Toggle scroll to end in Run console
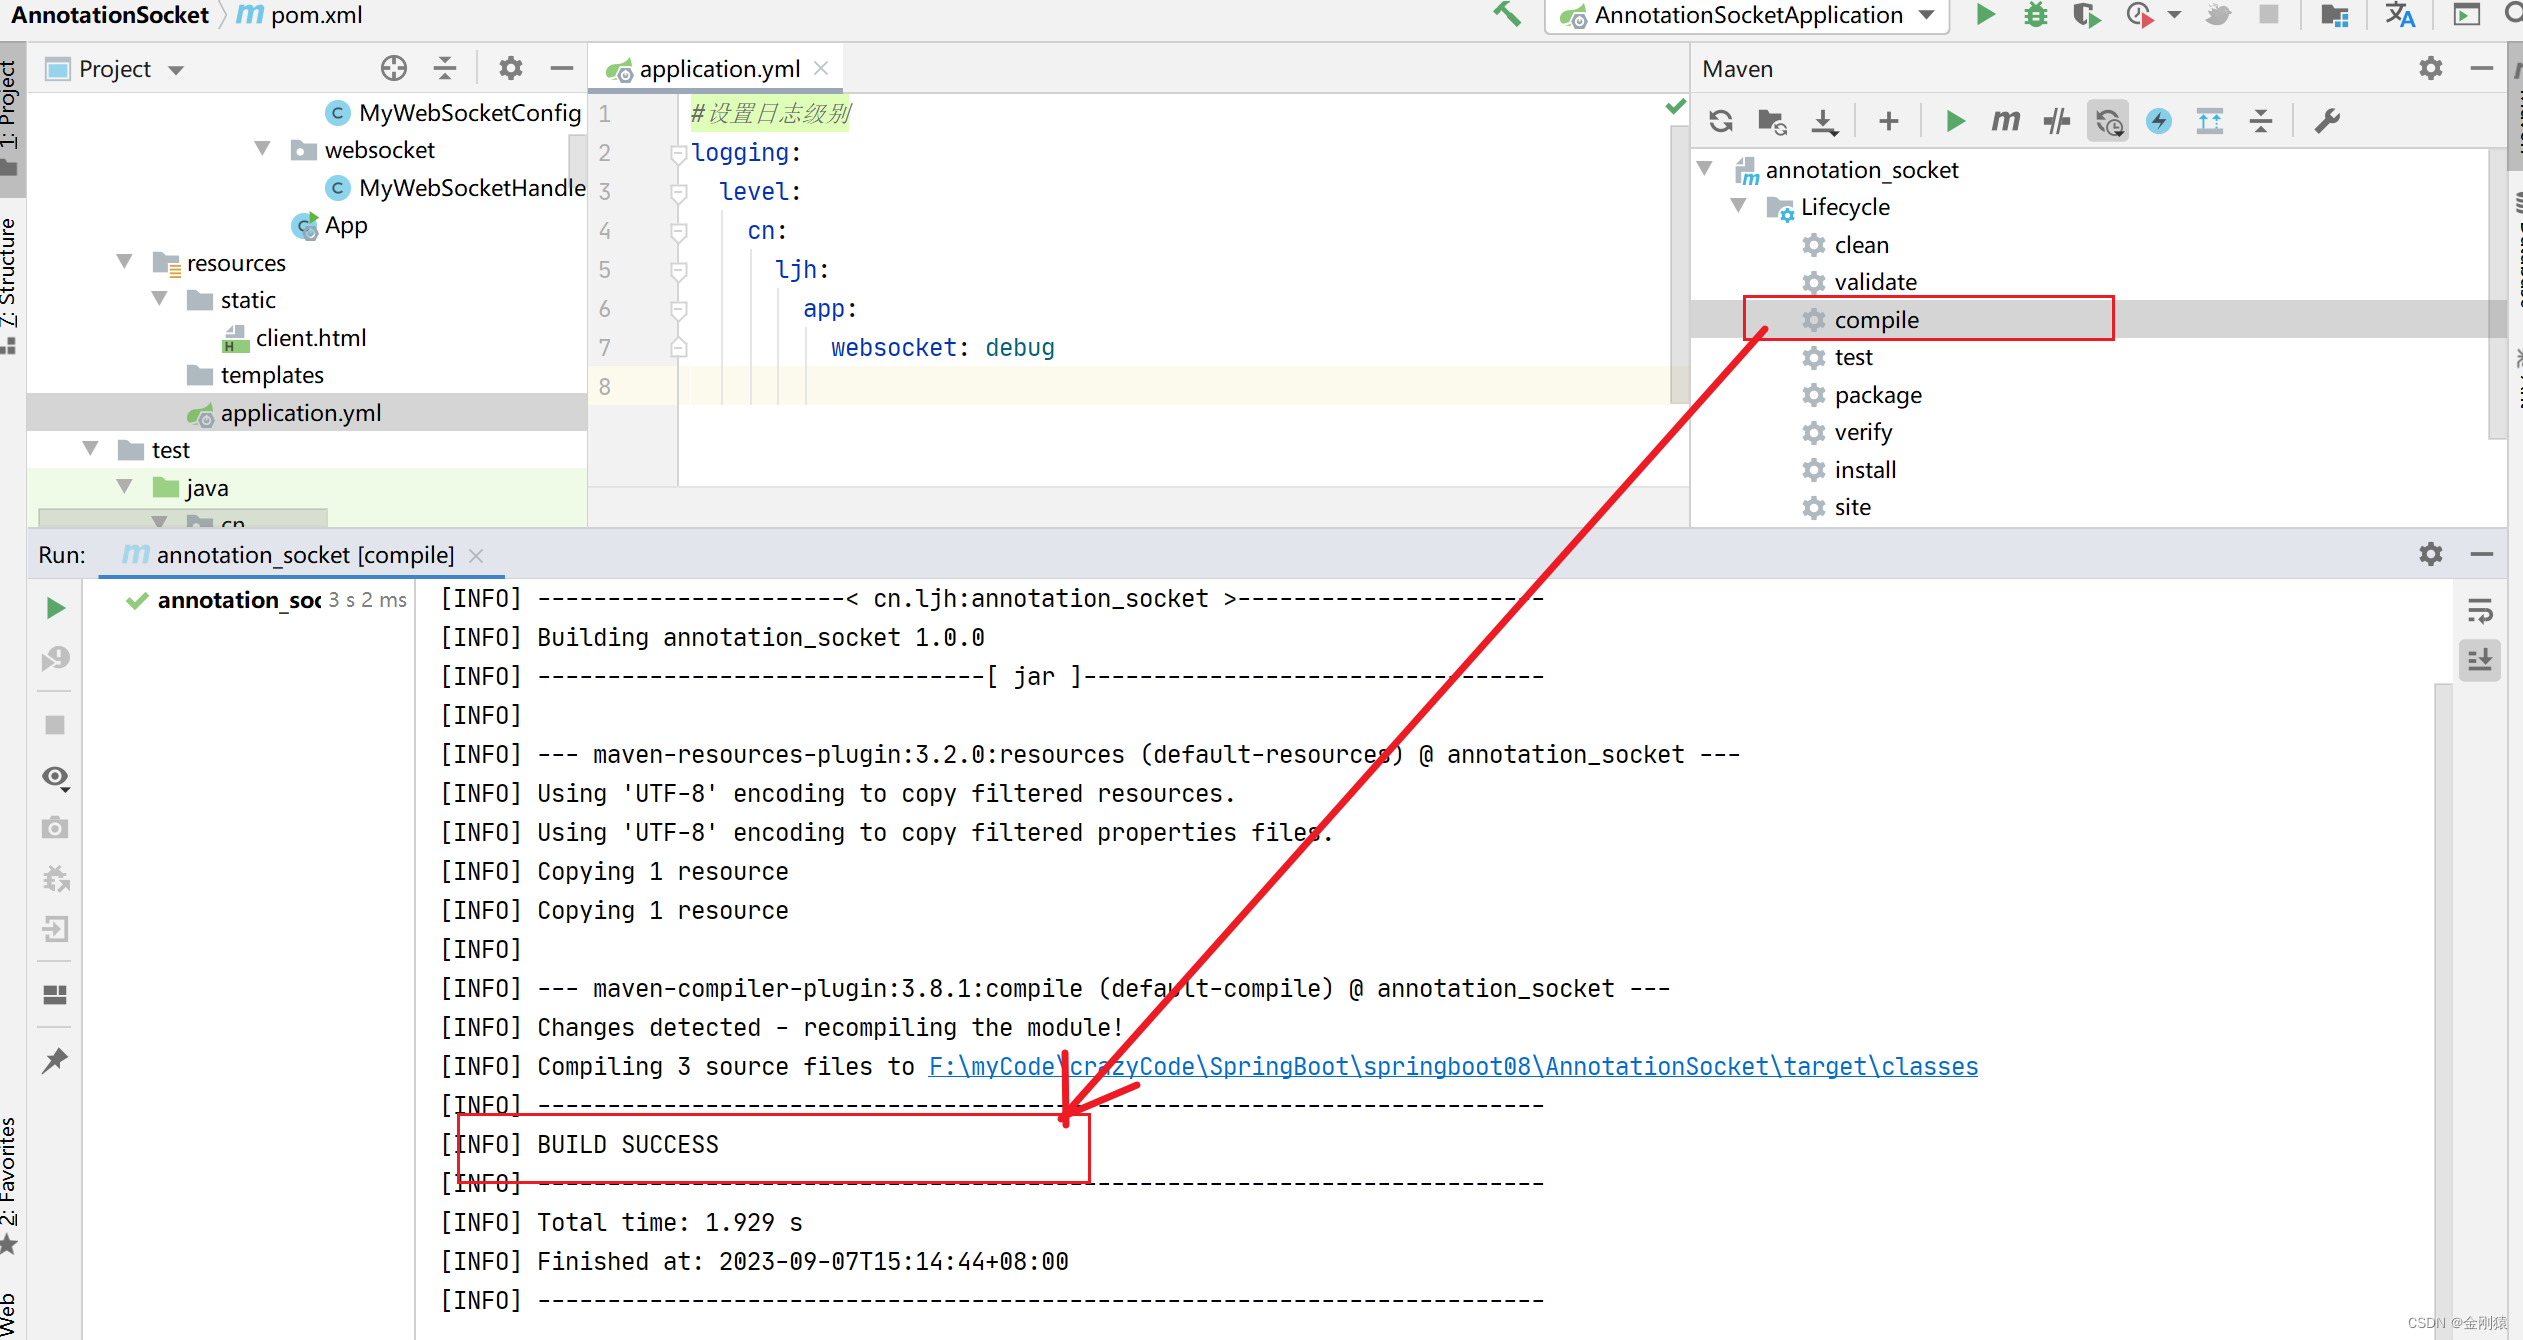2523x1340 pixels. click(x=2480, y=660)
